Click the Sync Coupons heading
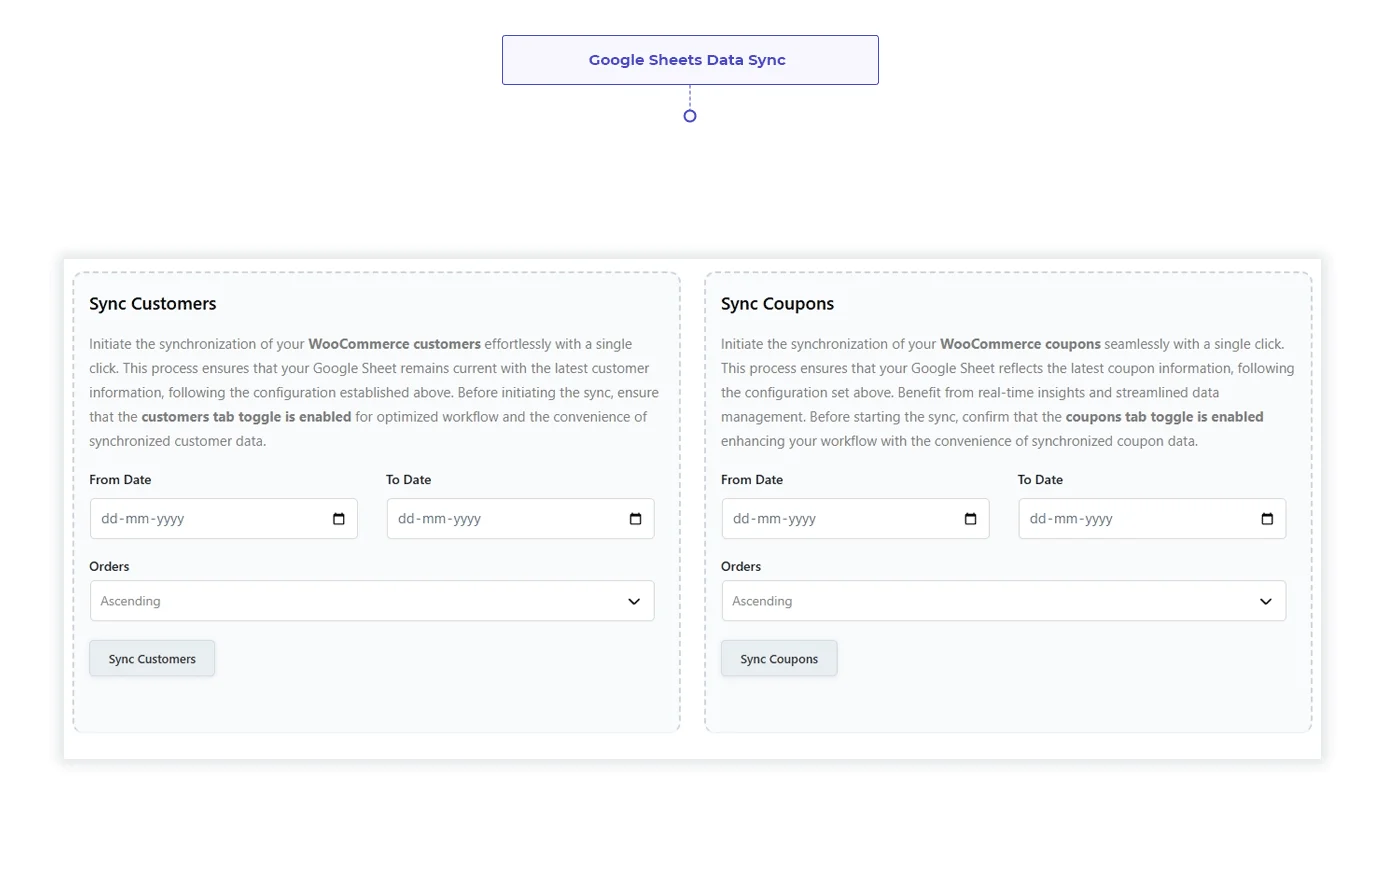 [x=777, y=304]
